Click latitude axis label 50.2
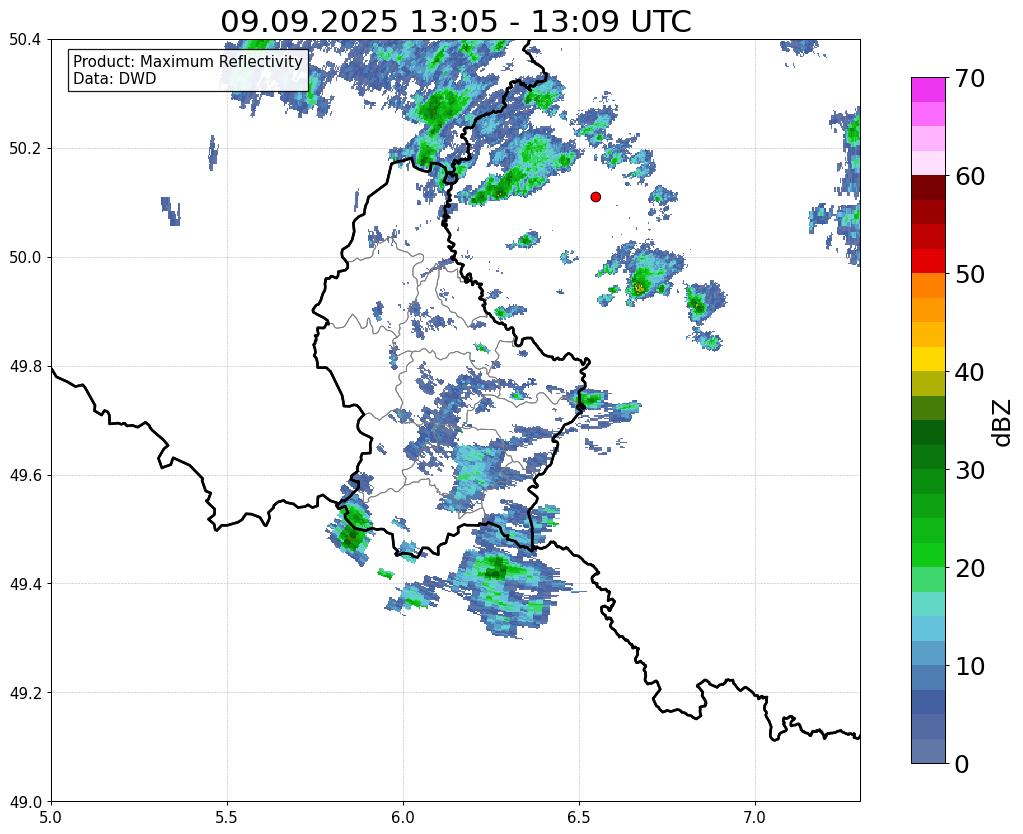This screenshot has height=834, width=1023. (25, 149)
